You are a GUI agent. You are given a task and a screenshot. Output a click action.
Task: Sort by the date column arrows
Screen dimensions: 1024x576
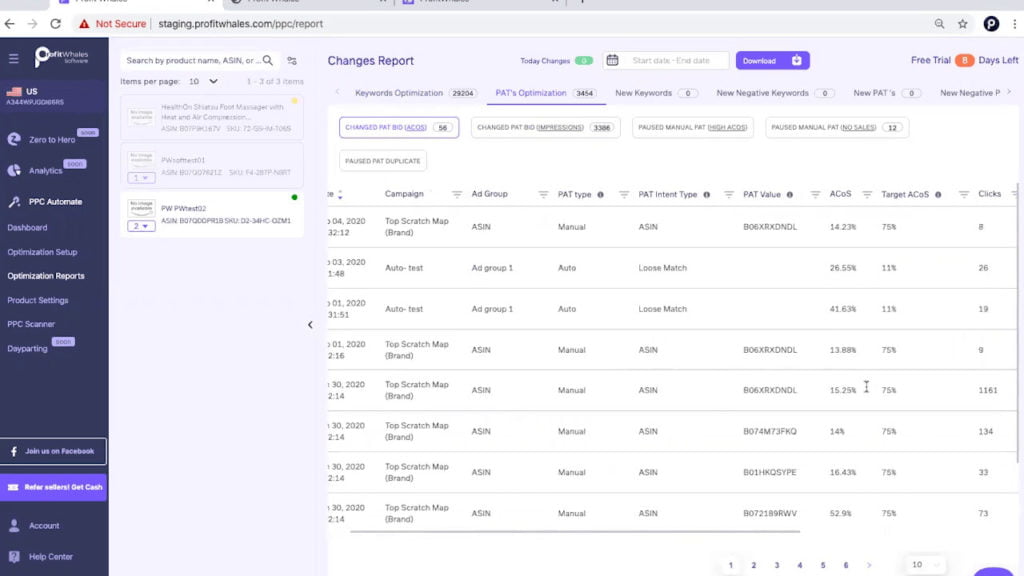tap(340, 195)
